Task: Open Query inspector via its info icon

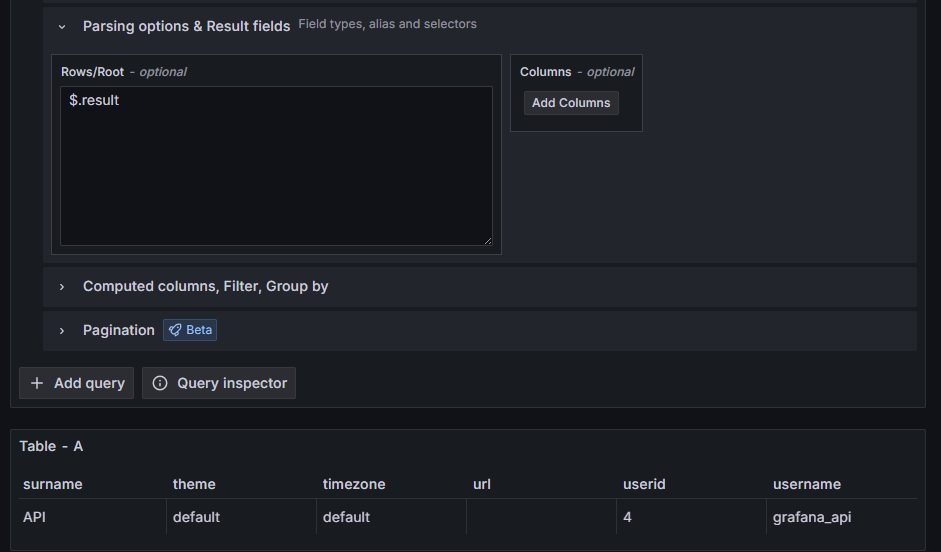Action: pyautogui.click(x=160, y=383)
